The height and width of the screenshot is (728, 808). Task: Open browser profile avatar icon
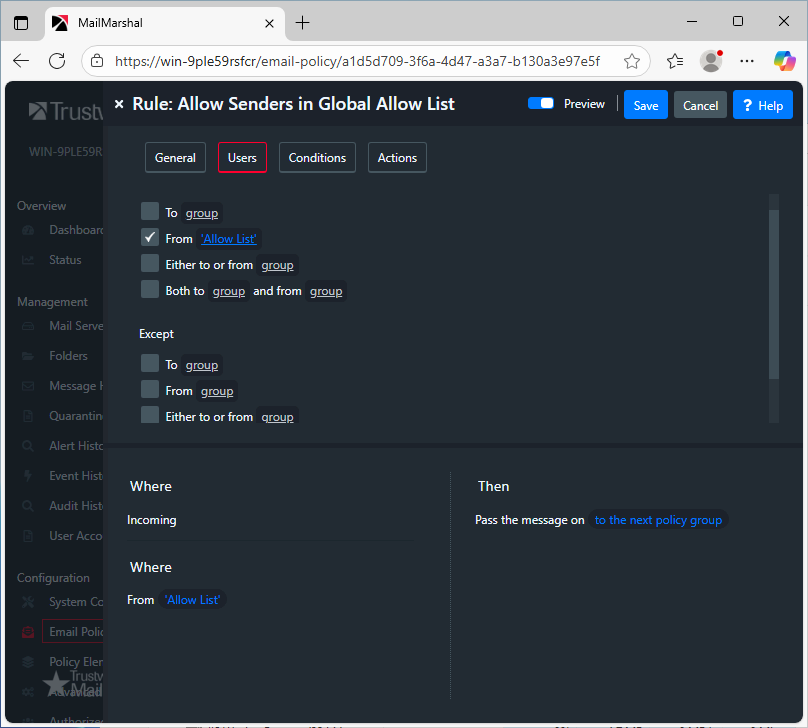(x=711, y=61)
